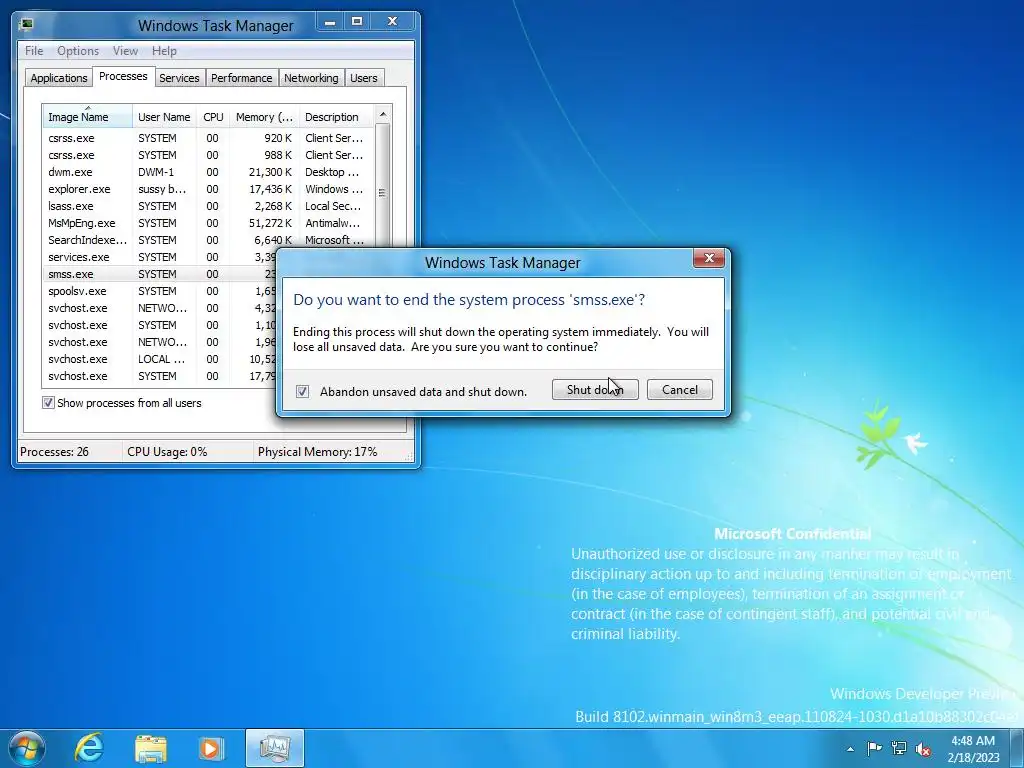Click the Start orb on the taskbar

tap(27, 748)
